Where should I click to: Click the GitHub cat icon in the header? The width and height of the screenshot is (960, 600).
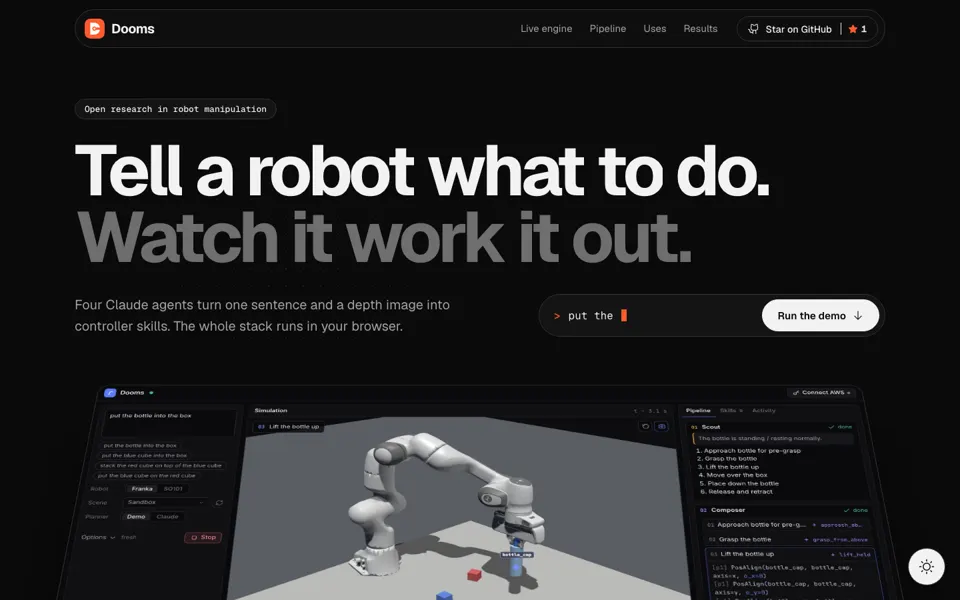[754, 29]
